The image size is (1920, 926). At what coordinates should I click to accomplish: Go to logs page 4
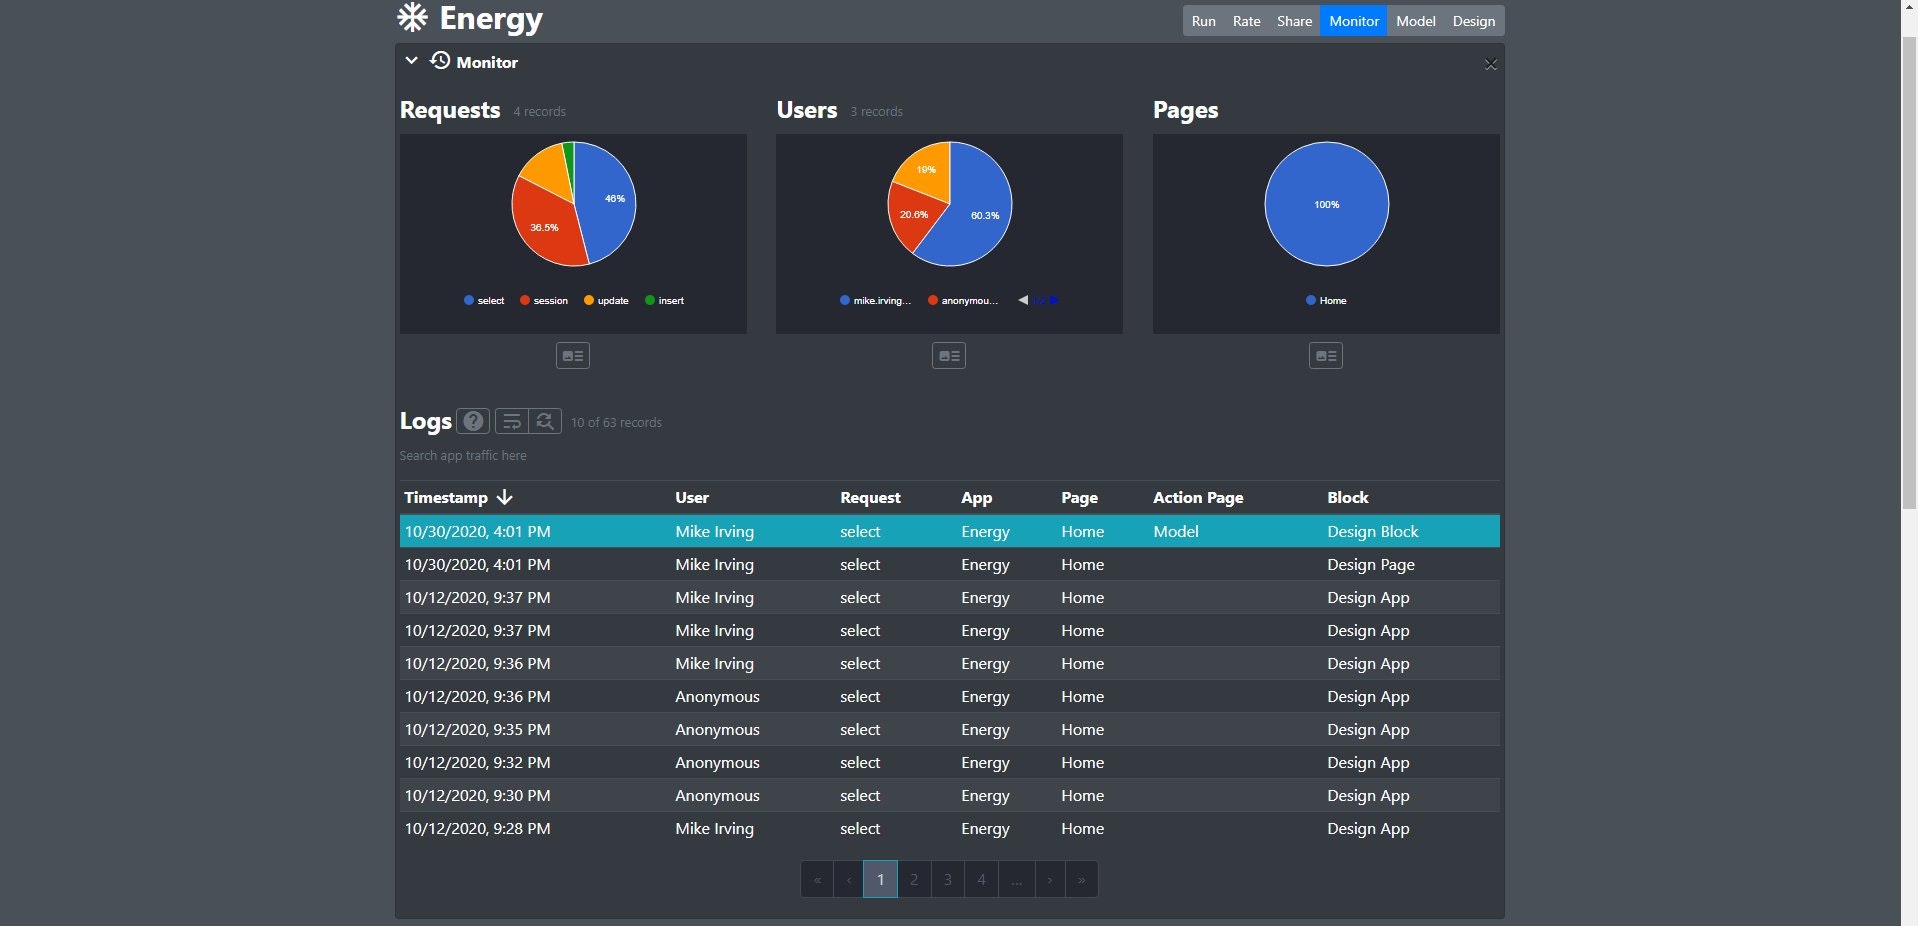[982, 880]
